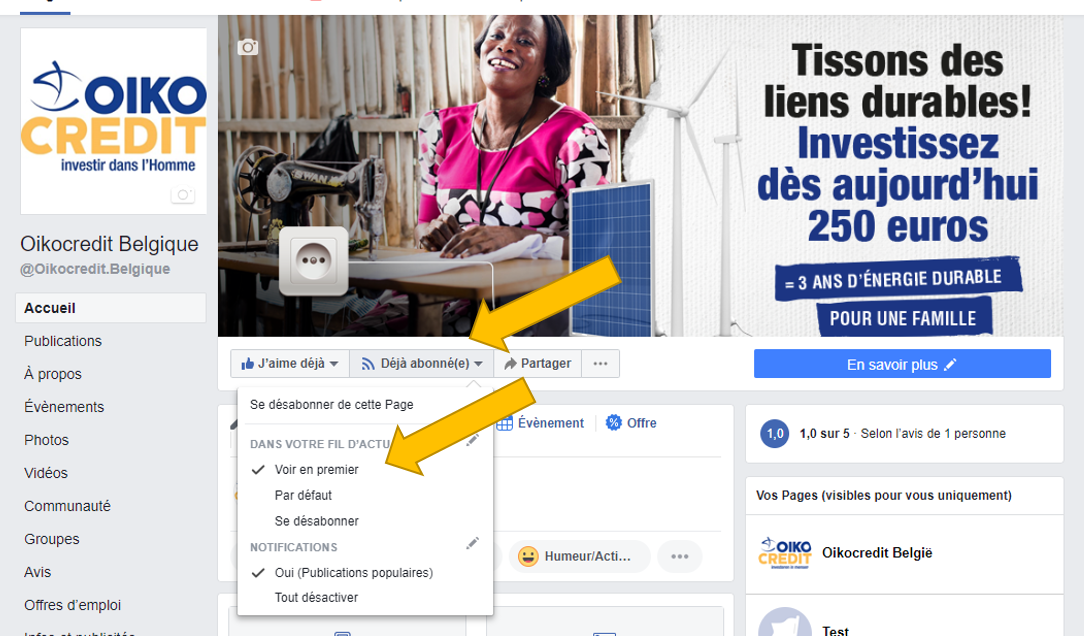Click the cover photo camera icon
The width and height of the screenshot is (1084, 636).
247,47
